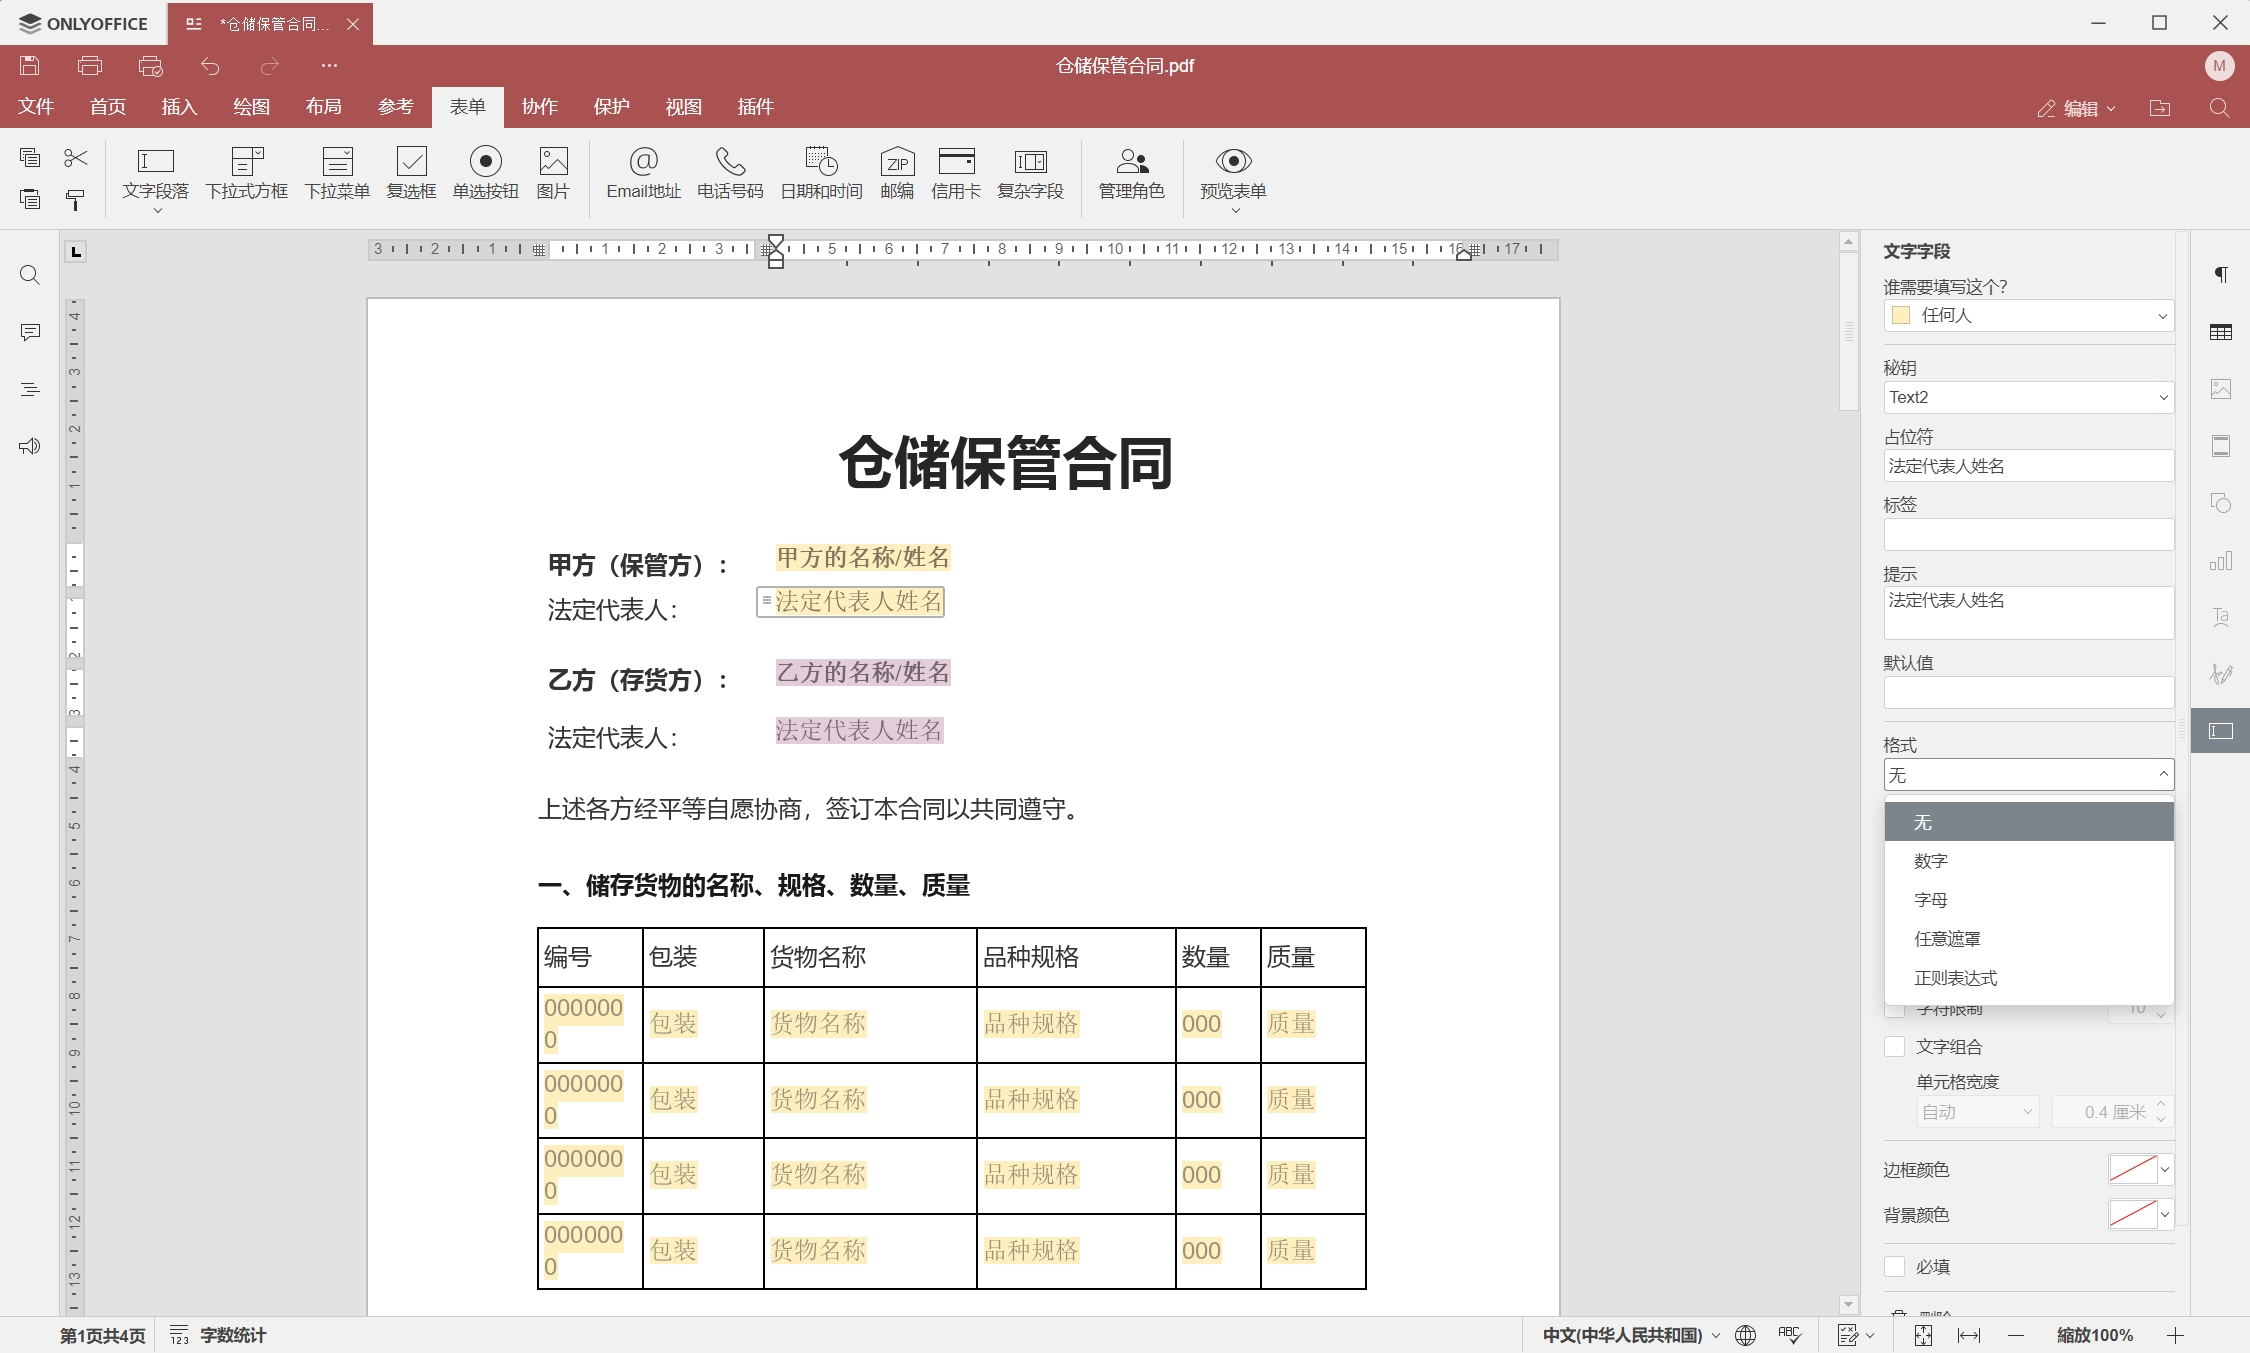
Task: Expand the 任何人 role dropdown
Action: 2028,316
